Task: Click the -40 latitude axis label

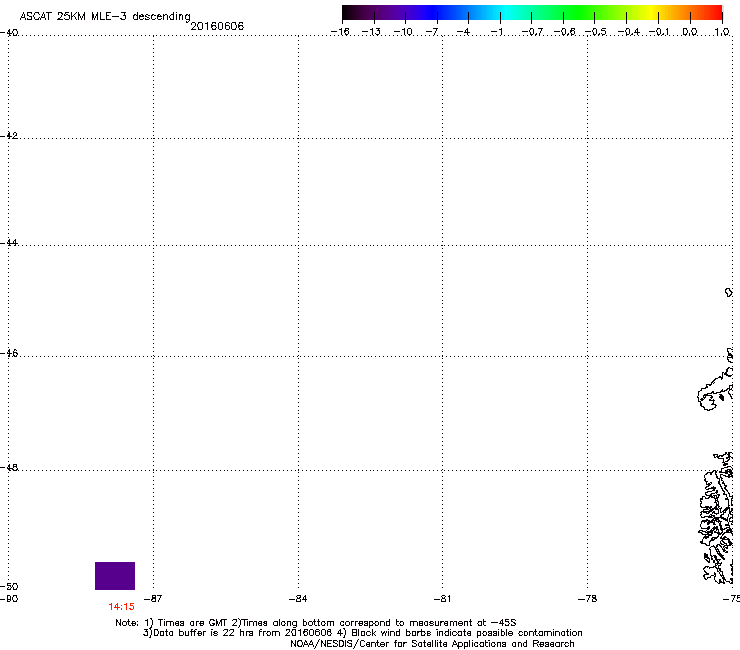Action: [9, 33]
